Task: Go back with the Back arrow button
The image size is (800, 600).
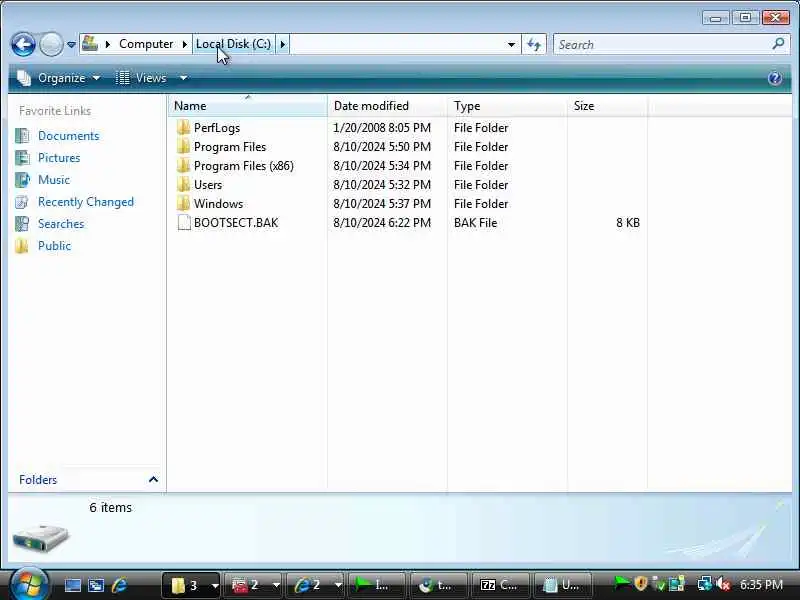Action: [x=23, y=44]
